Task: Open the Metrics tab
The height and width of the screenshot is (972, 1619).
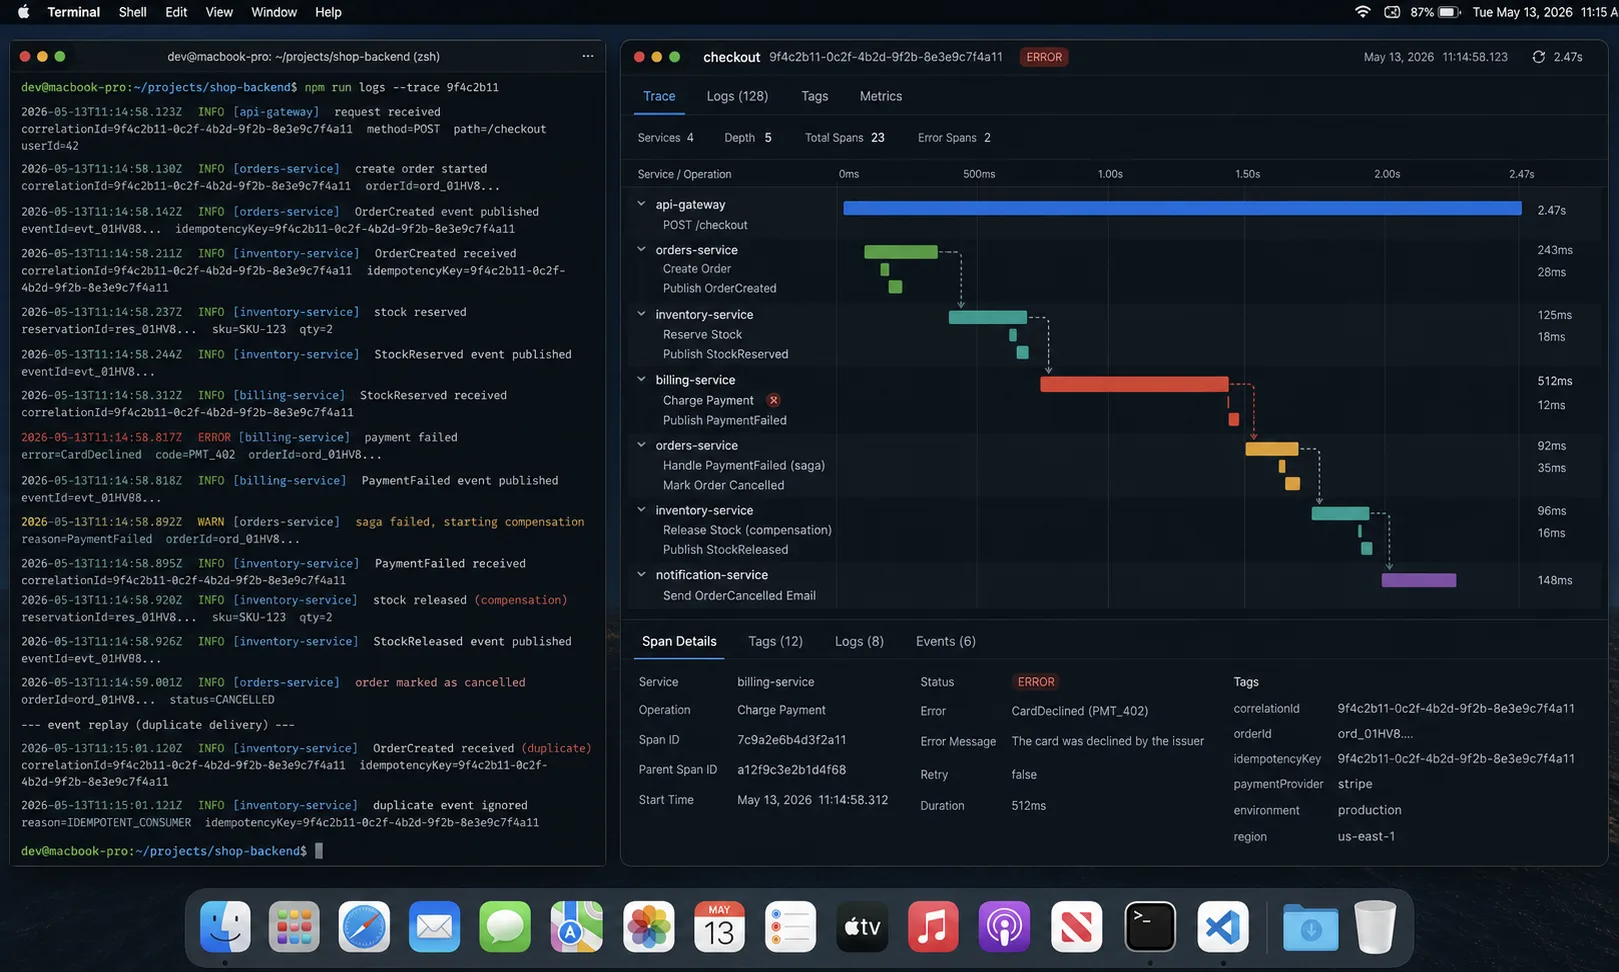Action: pyautogui.click(x=880, y=96)
